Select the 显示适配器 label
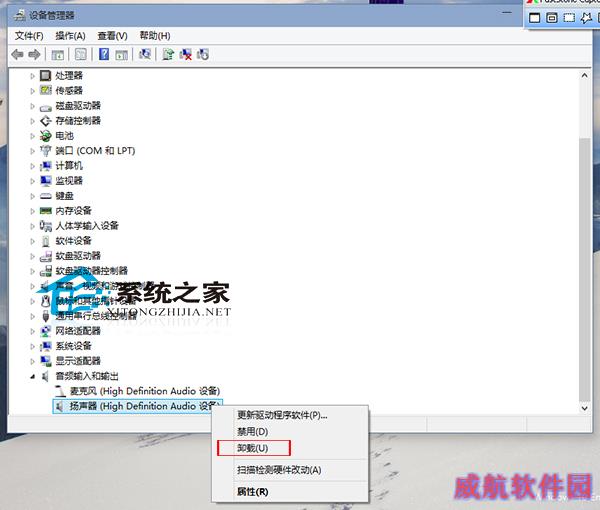 click(78, 361)
